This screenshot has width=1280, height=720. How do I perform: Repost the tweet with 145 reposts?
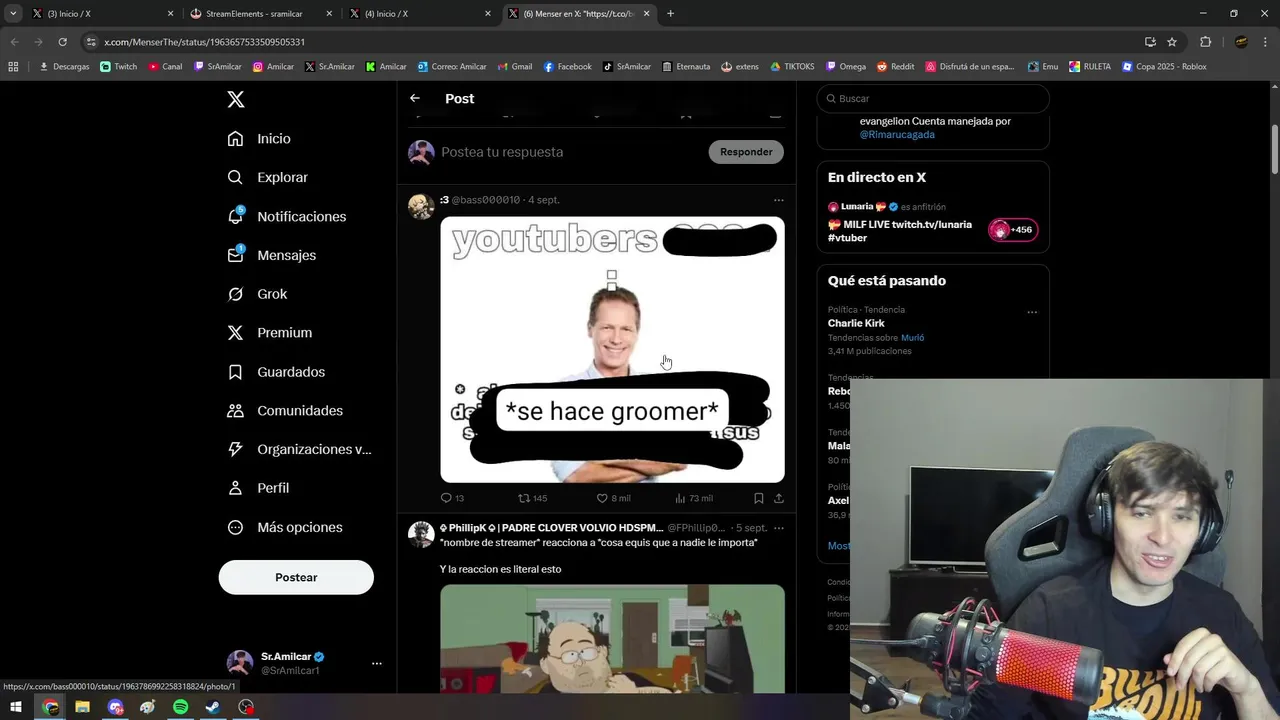tap(532, 498)
